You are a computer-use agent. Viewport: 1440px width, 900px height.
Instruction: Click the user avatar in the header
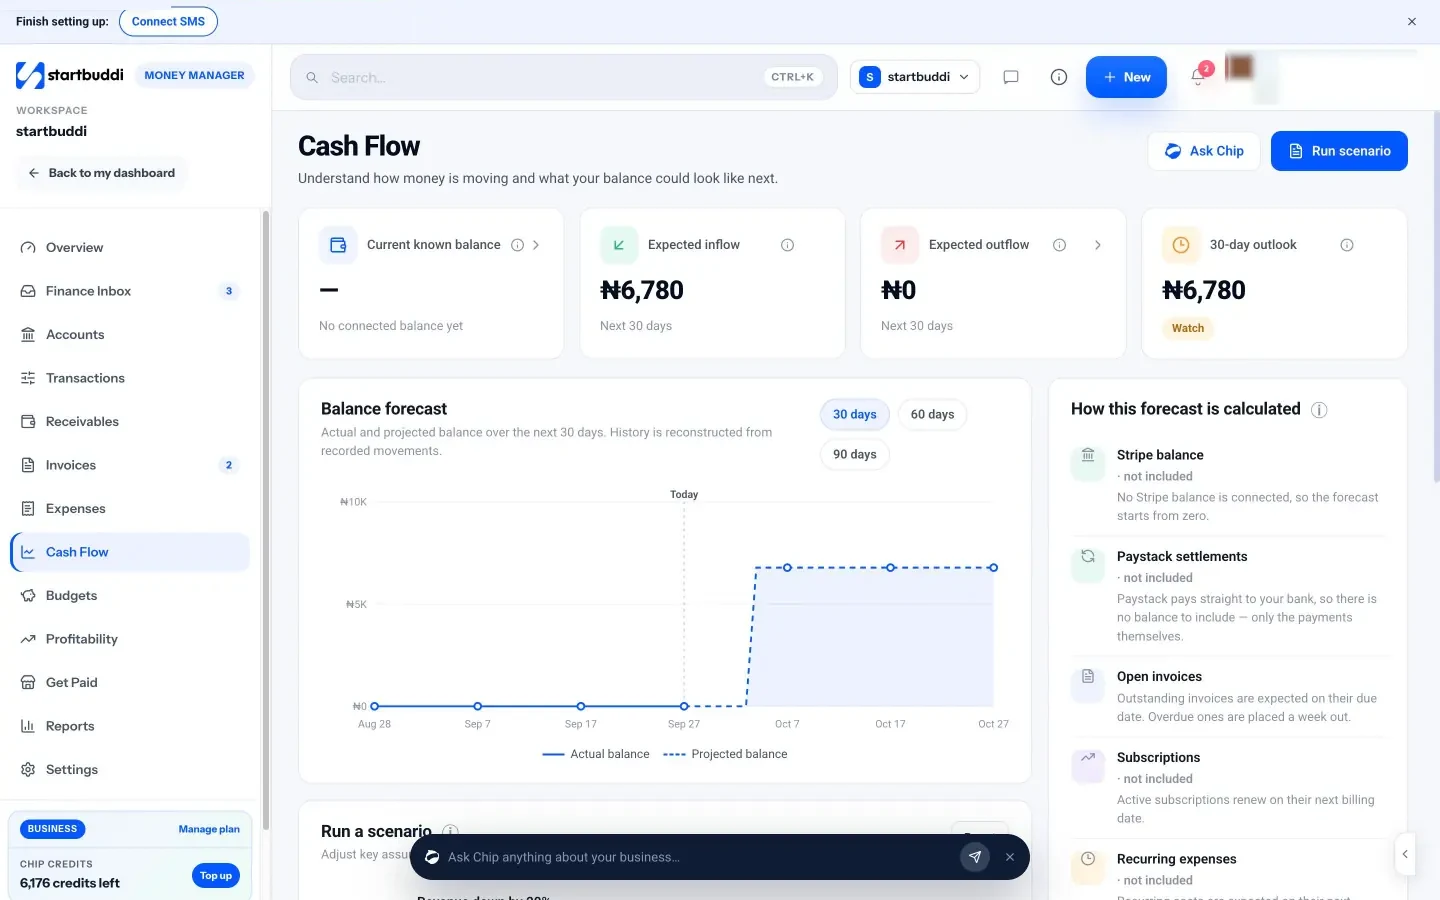click(x=1240, y=67)
